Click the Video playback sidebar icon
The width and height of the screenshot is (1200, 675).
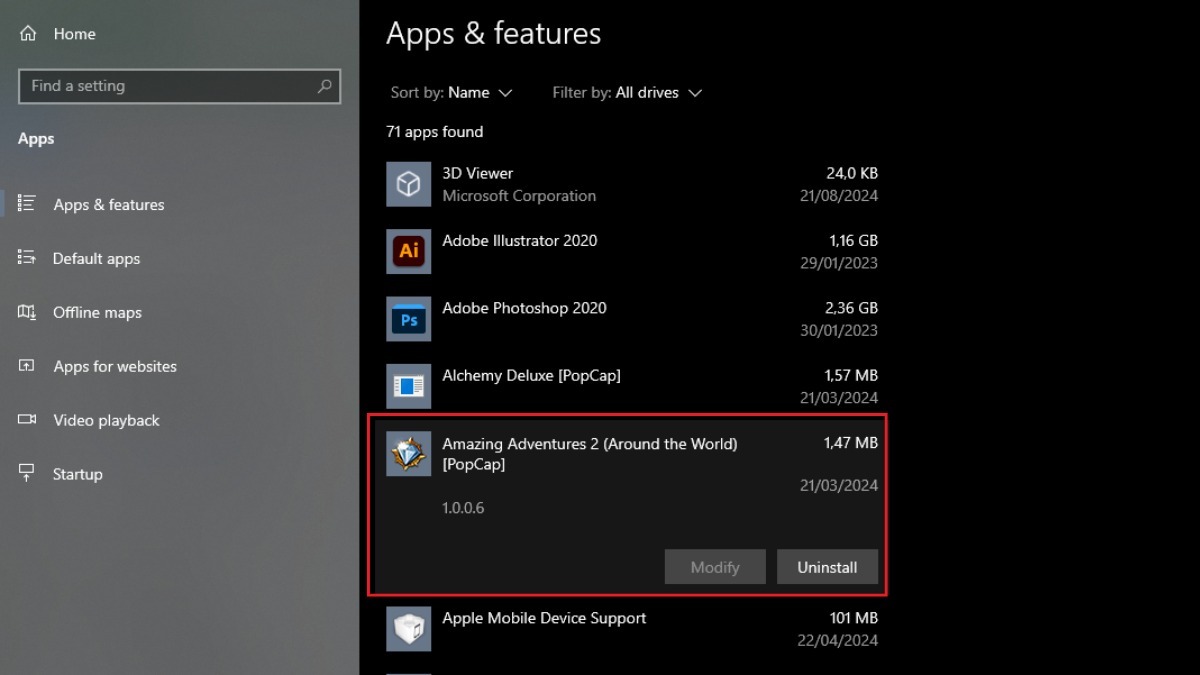coord(27,420)
